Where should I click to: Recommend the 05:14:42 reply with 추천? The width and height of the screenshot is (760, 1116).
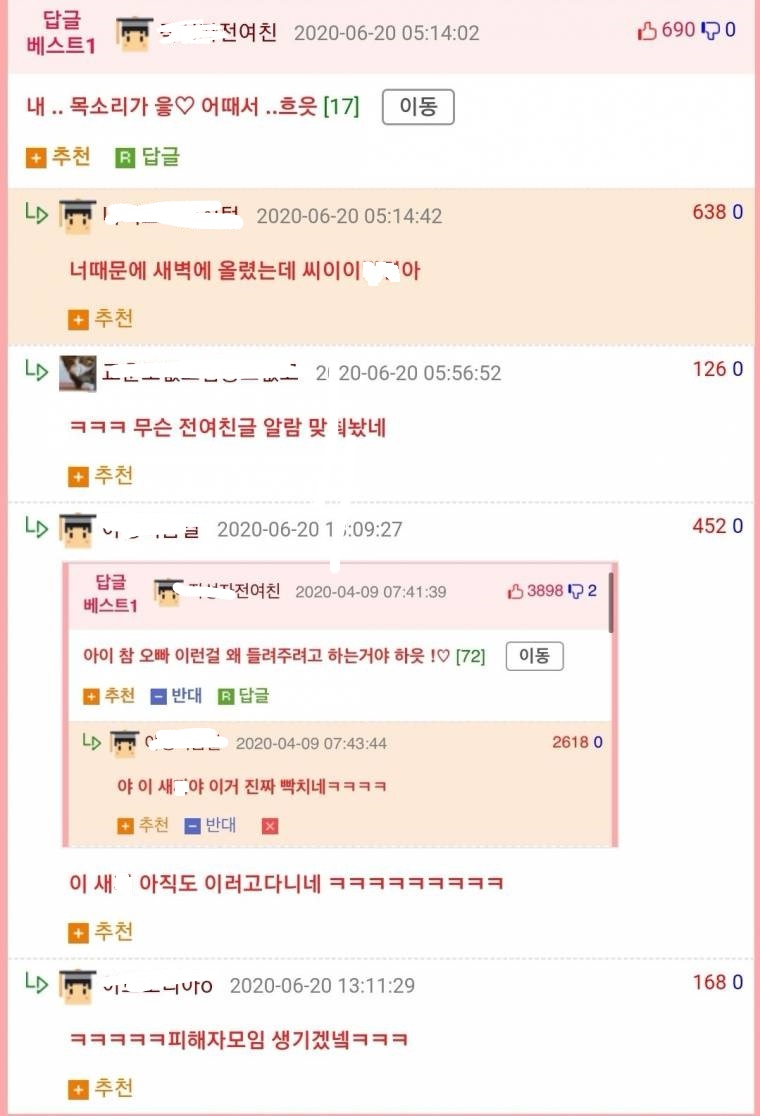click(100, 319)
